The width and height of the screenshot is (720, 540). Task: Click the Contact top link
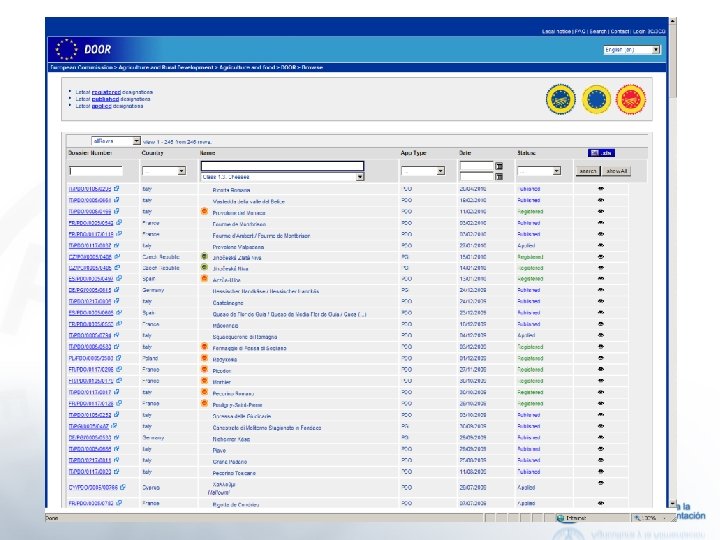(x=619, y=31)
